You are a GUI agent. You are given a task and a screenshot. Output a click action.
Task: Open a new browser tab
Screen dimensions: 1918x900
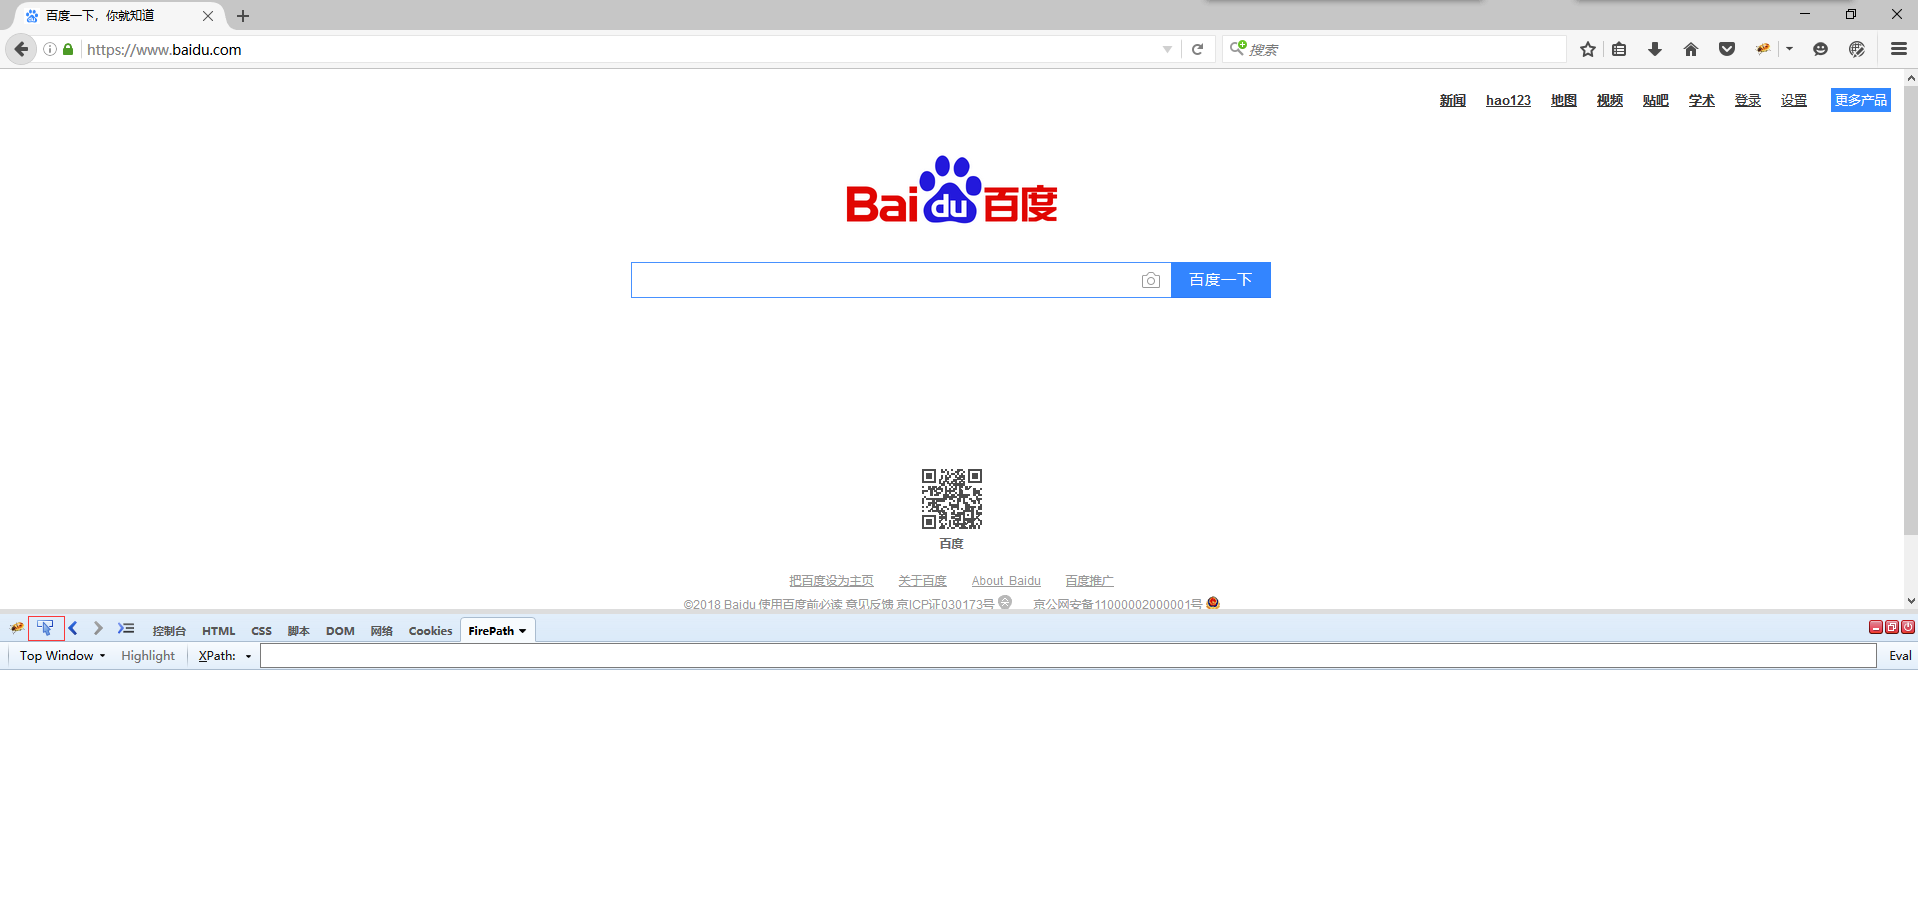243,16
